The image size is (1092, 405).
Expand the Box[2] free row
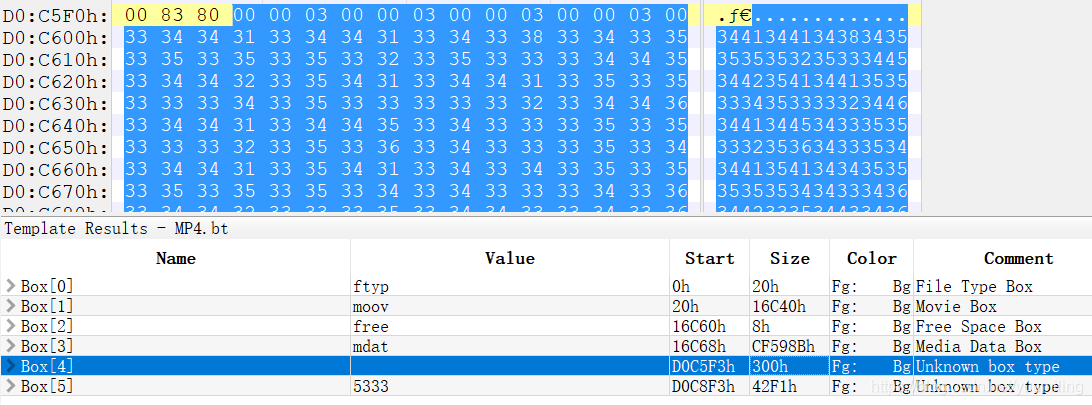10,326
